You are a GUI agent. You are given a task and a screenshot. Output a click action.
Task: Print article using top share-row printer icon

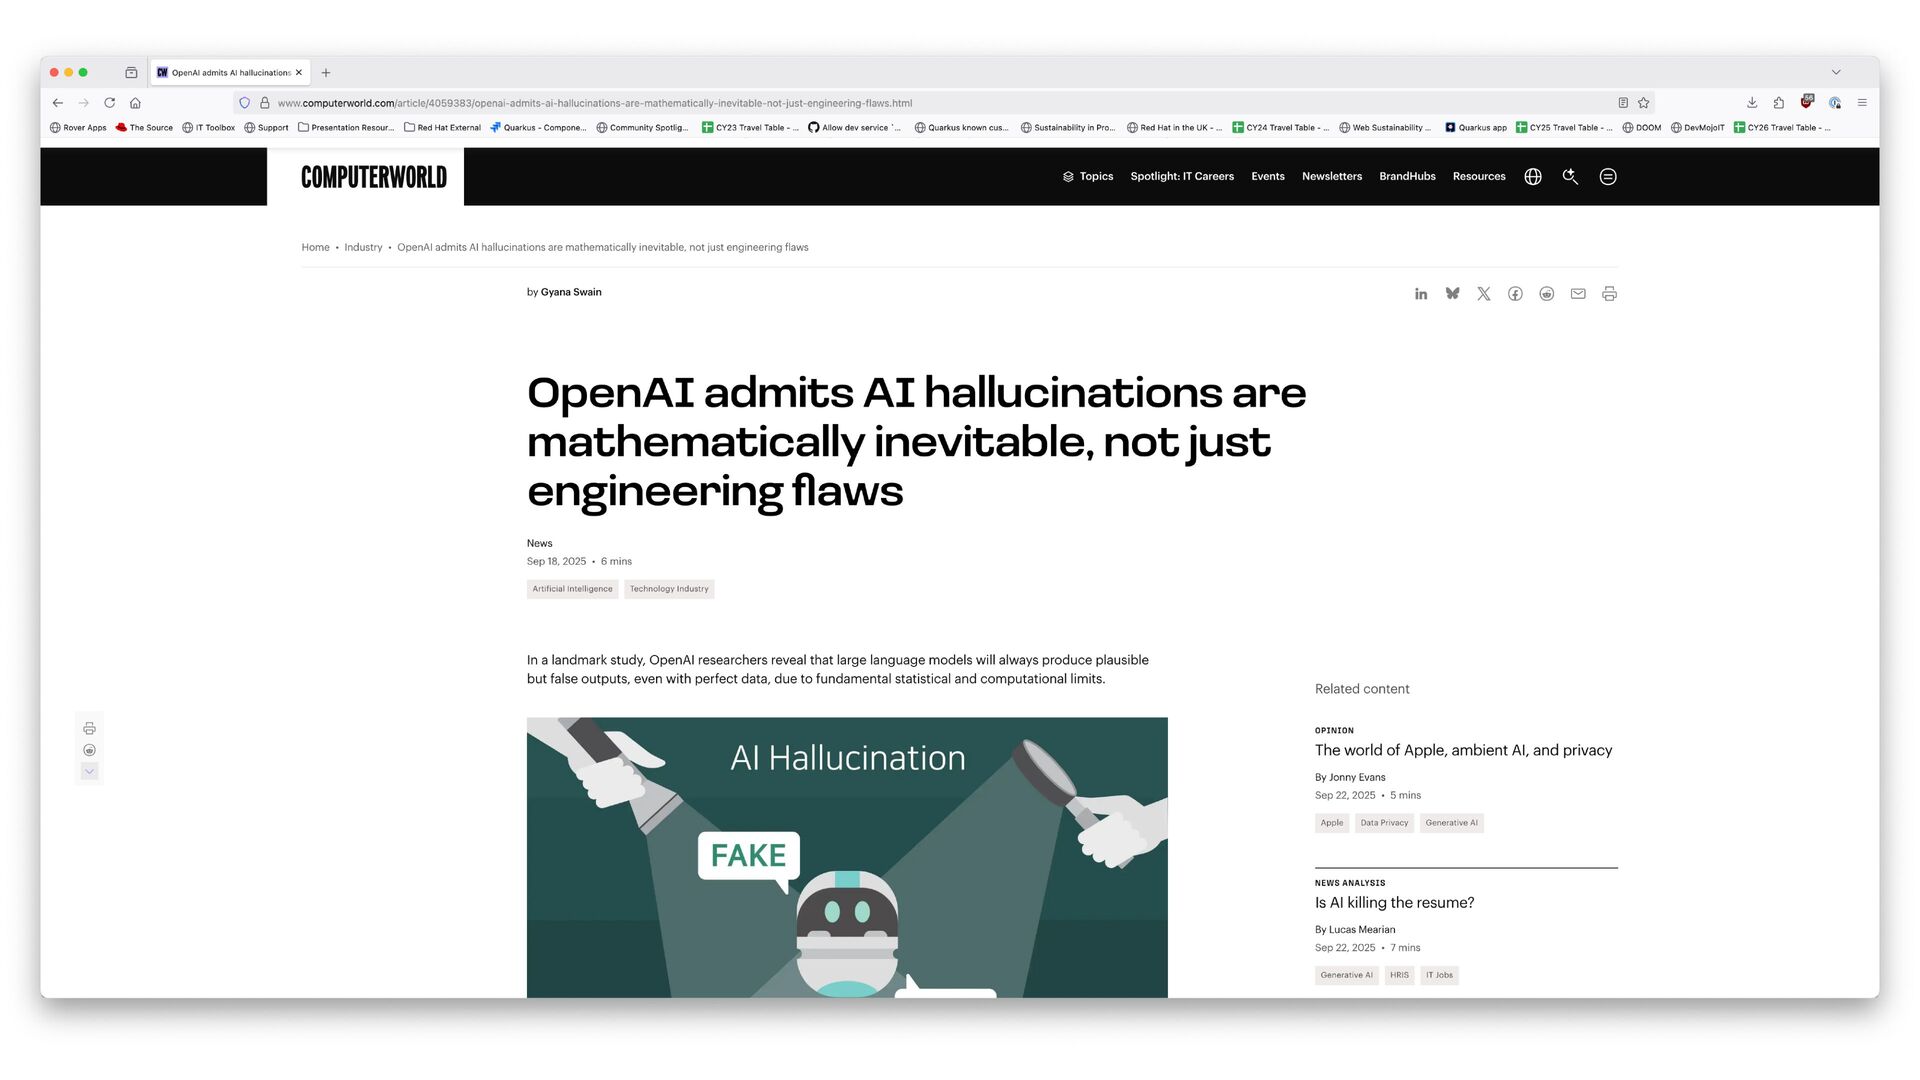pyautogui.click(x=1609, y=294)
